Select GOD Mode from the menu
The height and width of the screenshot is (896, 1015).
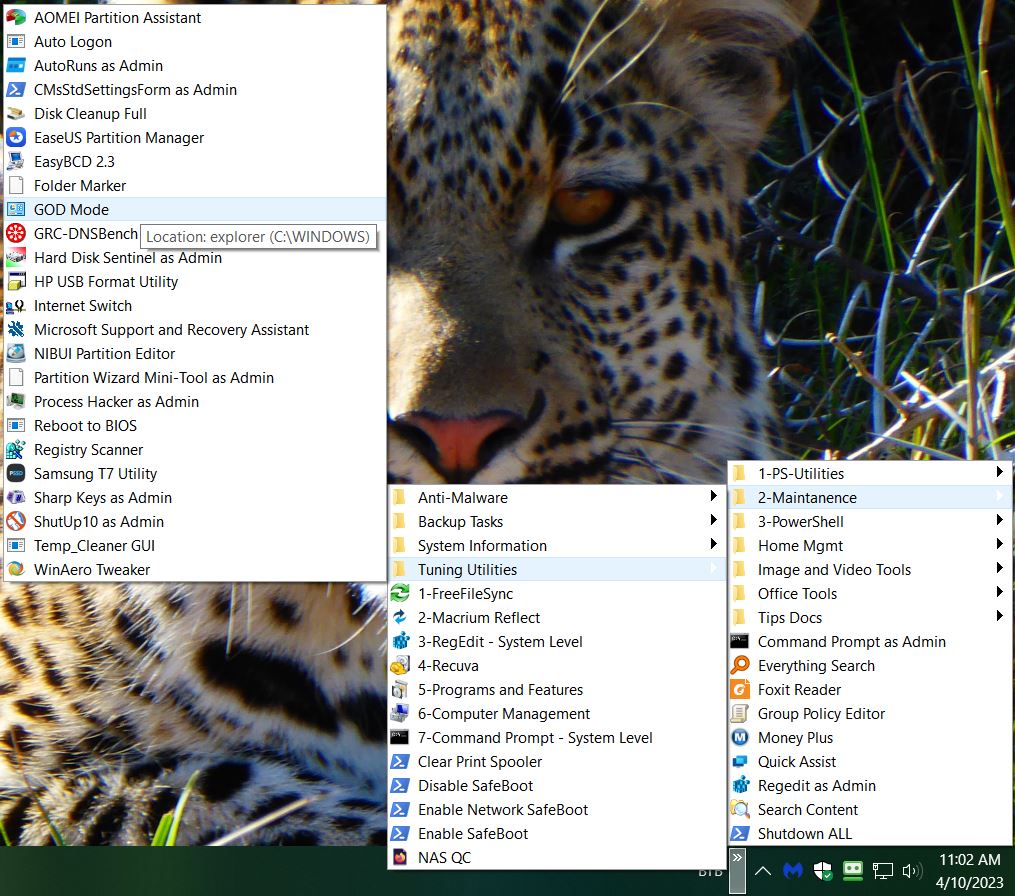coord(71,210)
